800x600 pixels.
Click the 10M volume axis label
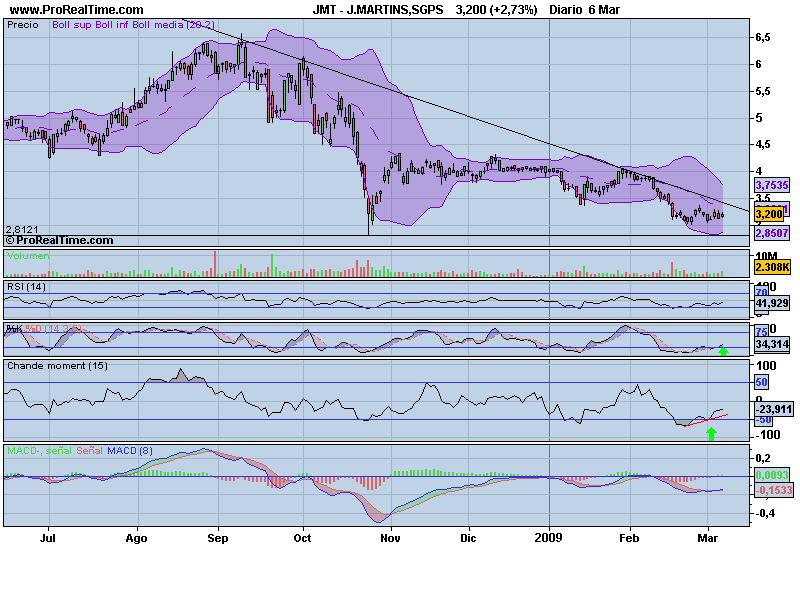767,256
